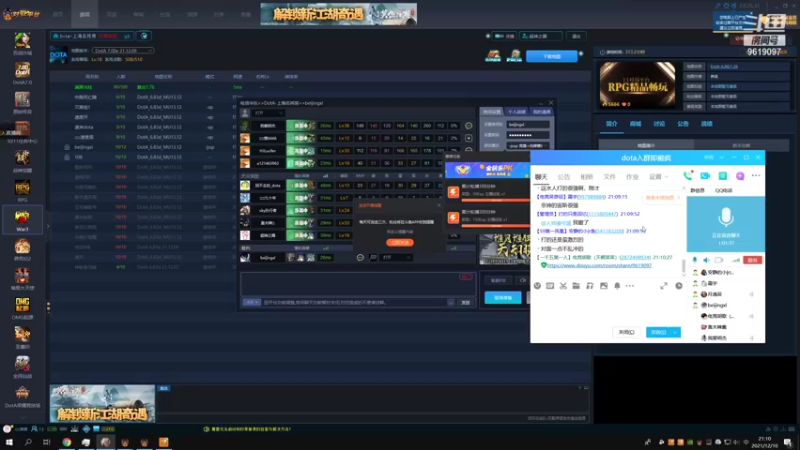Hang up with the red button in QQ voice panel
Screen dimensions: 800x450
click(x=753, y=260)
